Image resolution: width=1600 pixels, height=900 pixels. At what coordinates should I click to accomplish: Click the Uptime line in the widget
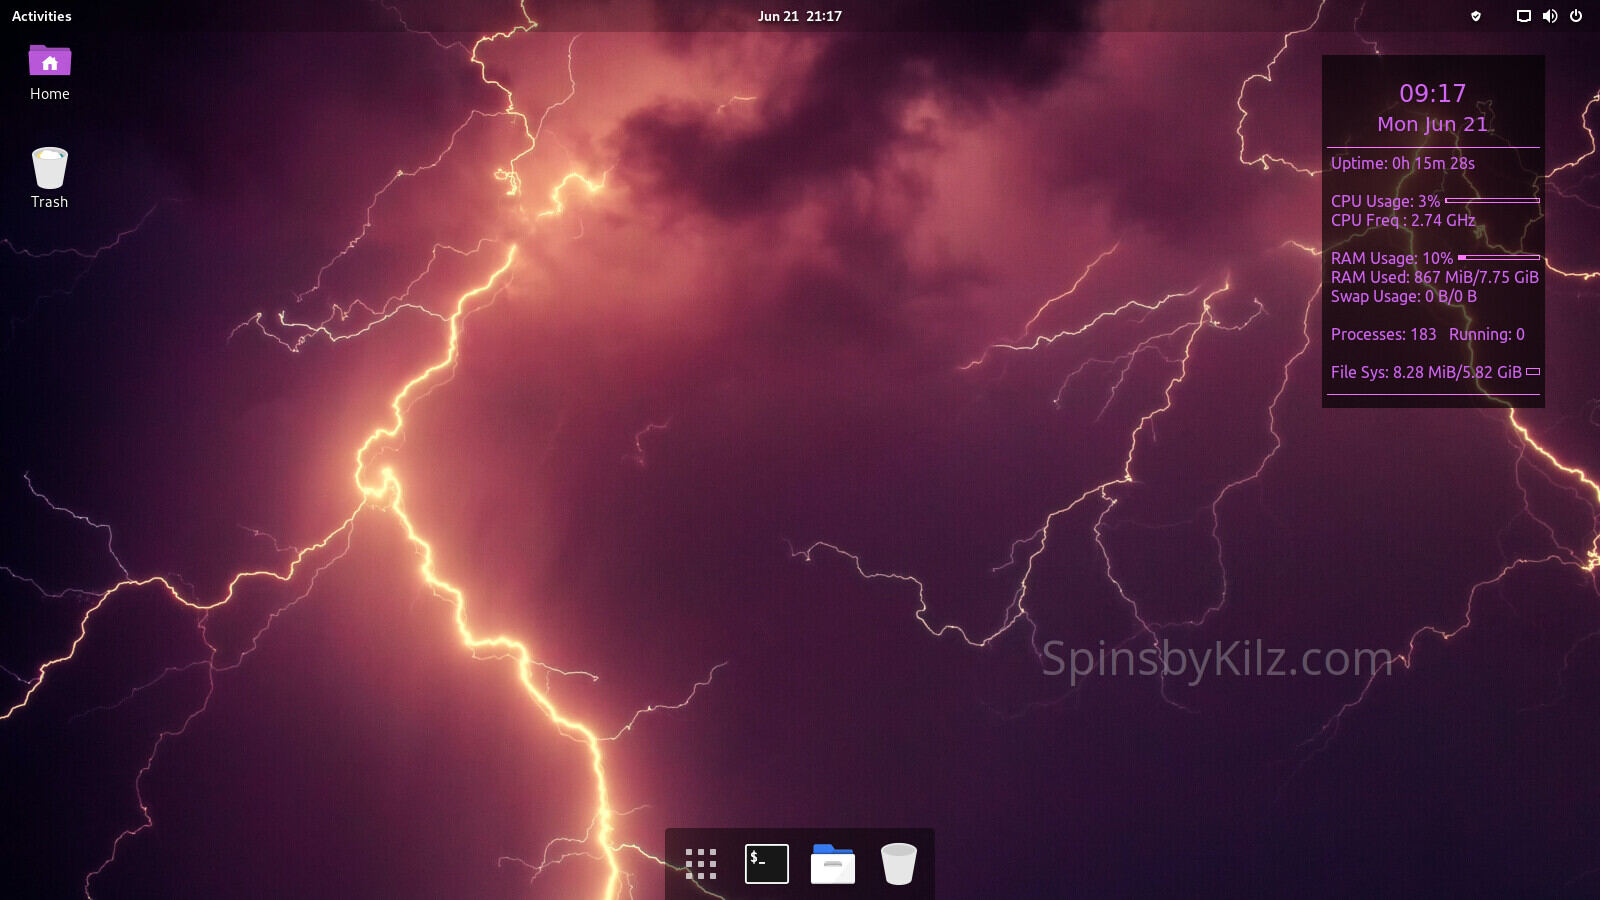coord(1402,163)
